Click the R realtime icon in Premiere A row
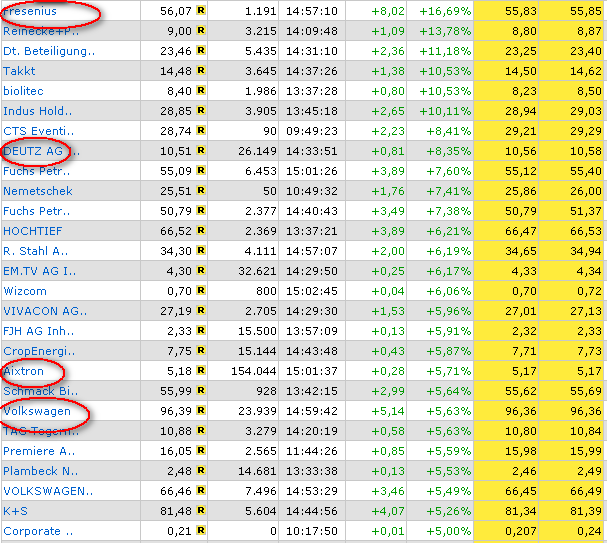This screenshot has height=543, width=607. [201, 450]
